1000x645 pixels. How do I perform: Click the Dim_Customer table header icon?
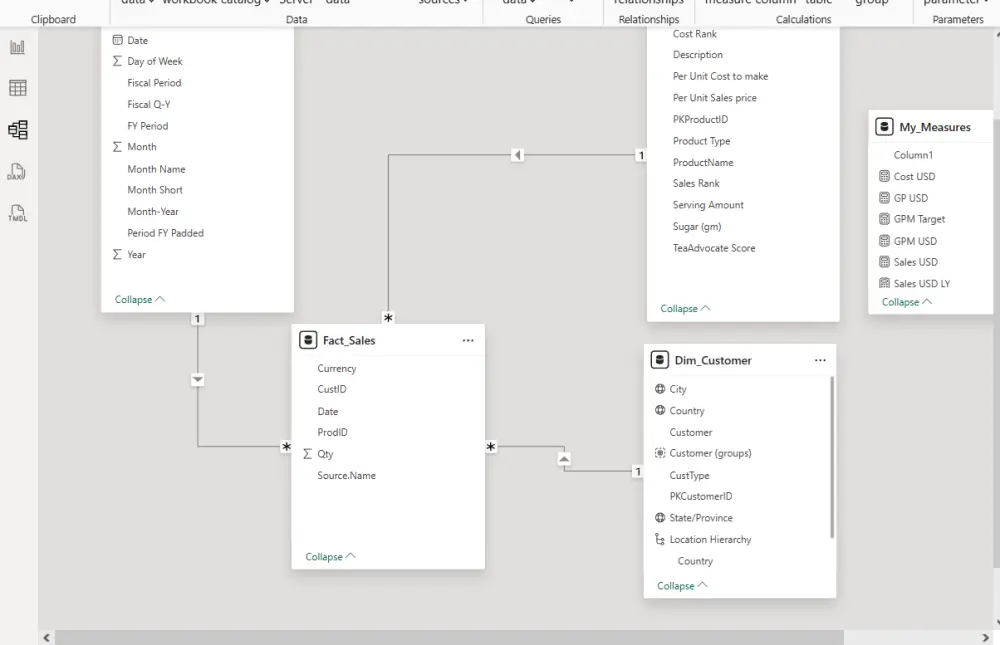pos(659,360)
